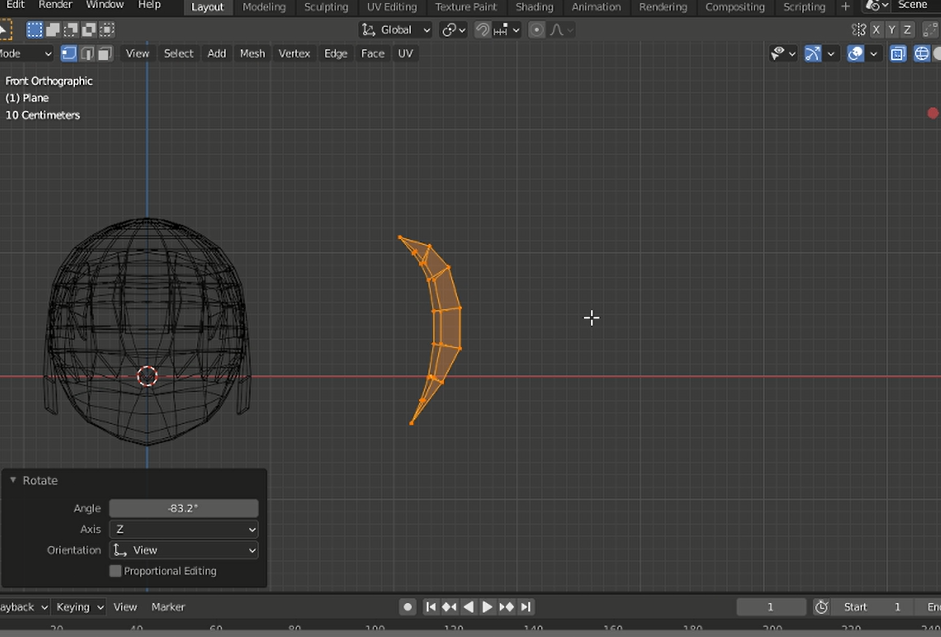Screen dimensions: 941x637
Task: Open the Add menu in viewport header
Action: pyautogui.click(x=217, y=53)
